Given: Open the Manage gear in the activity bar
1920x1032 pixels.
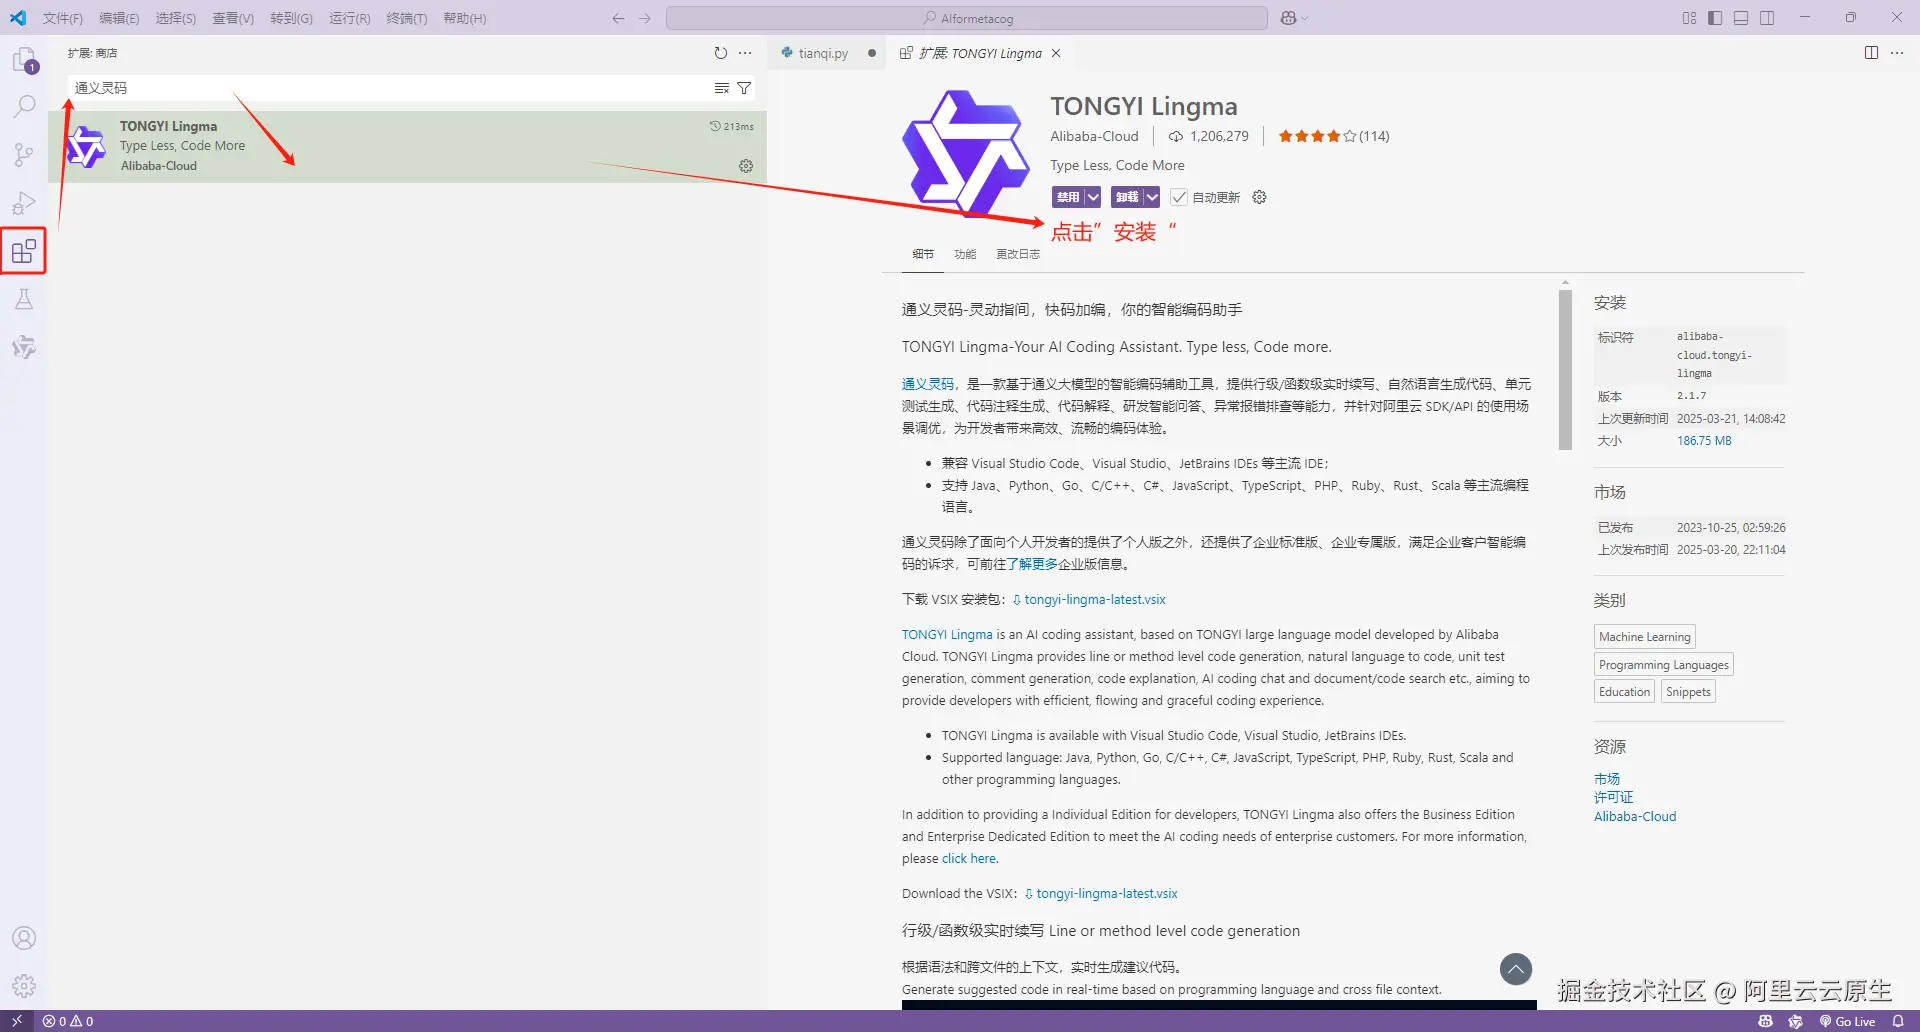Looking at the screenshot, I should tap(24, 986).
